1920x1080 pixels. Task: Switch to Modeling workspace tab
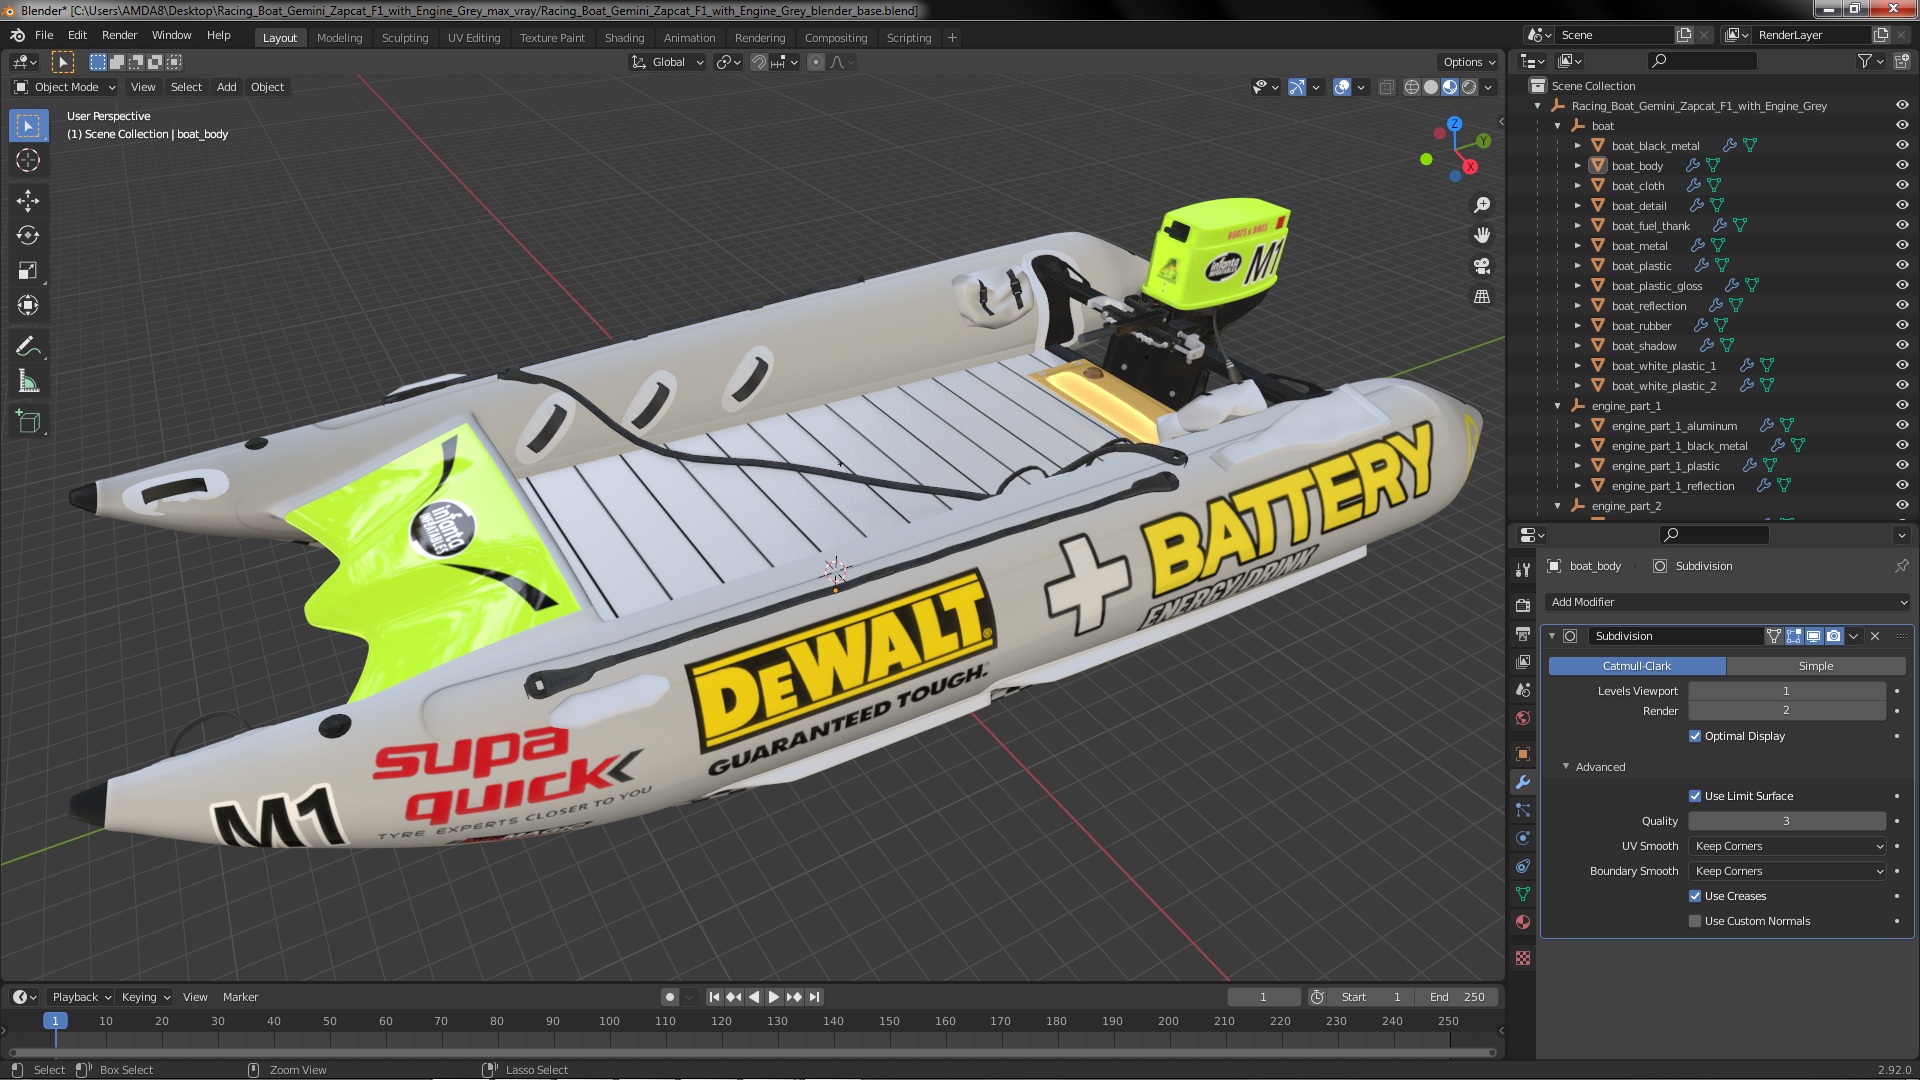[339, 38]
